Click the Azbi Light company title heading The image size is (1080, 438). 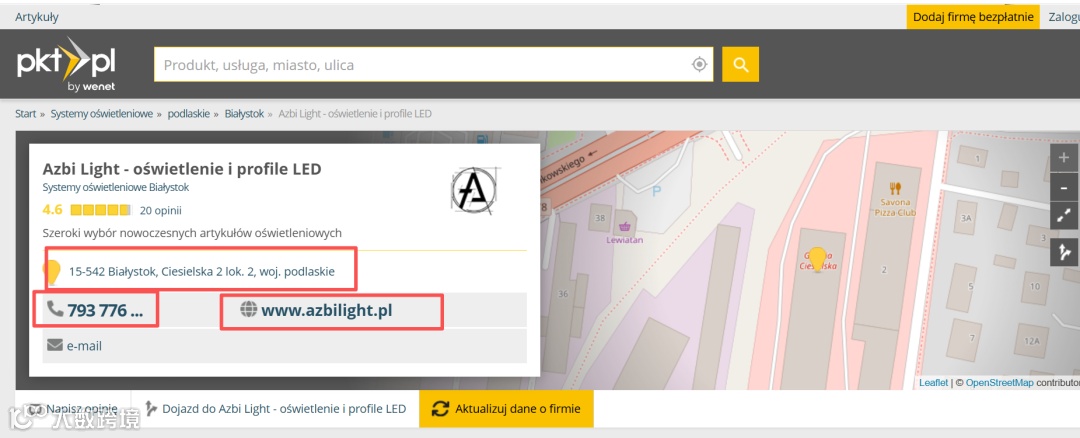tap(182, 169)
